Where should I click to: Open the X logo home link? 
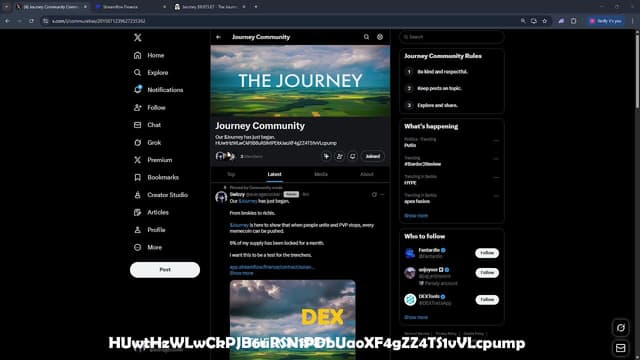(138, 38)
